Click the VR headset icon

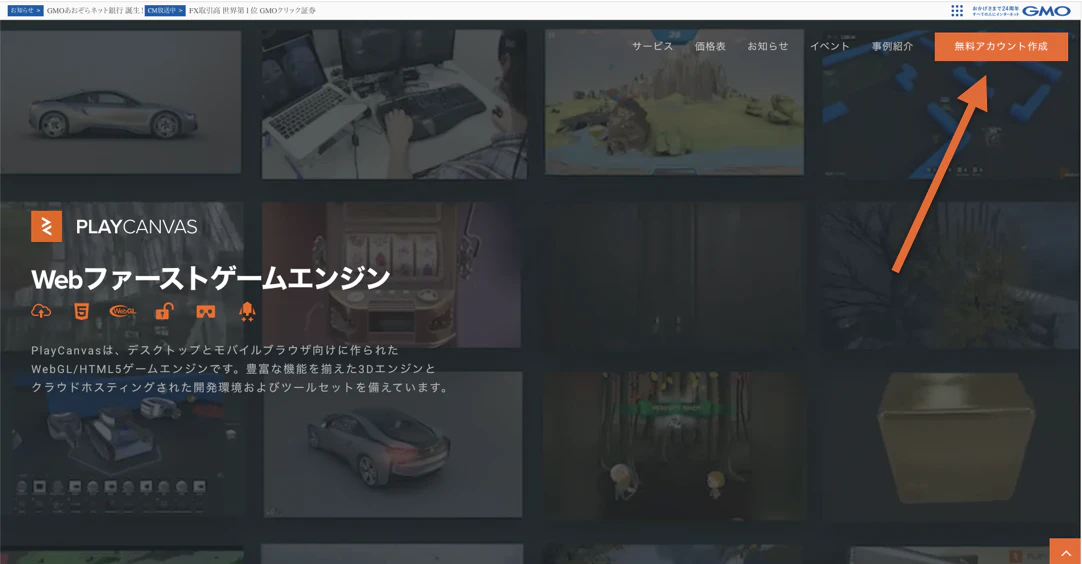206,312
